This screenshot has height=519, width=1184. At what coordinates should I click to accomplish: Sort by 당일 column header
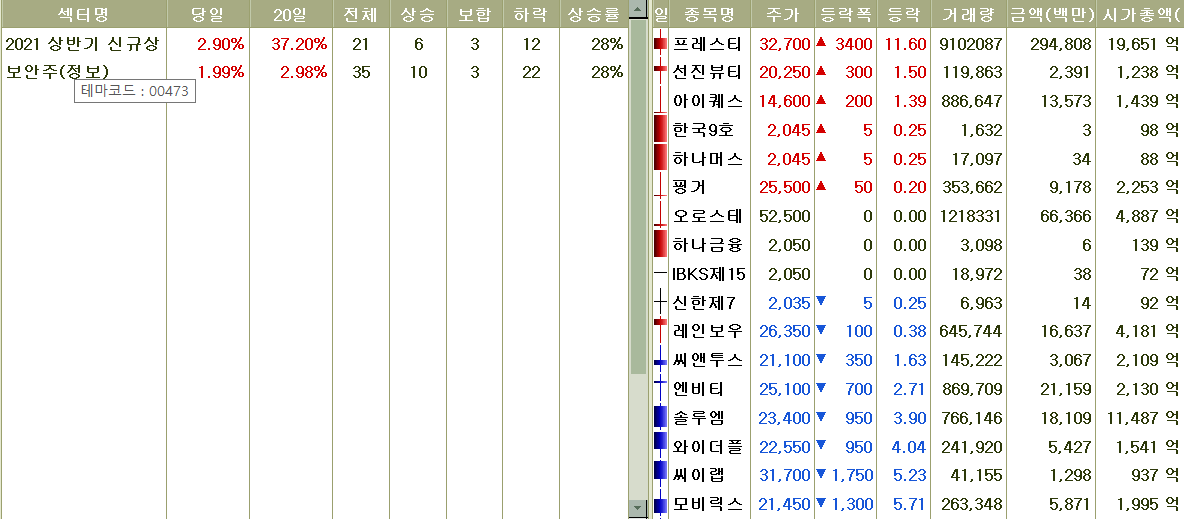[x=208, y=14]
